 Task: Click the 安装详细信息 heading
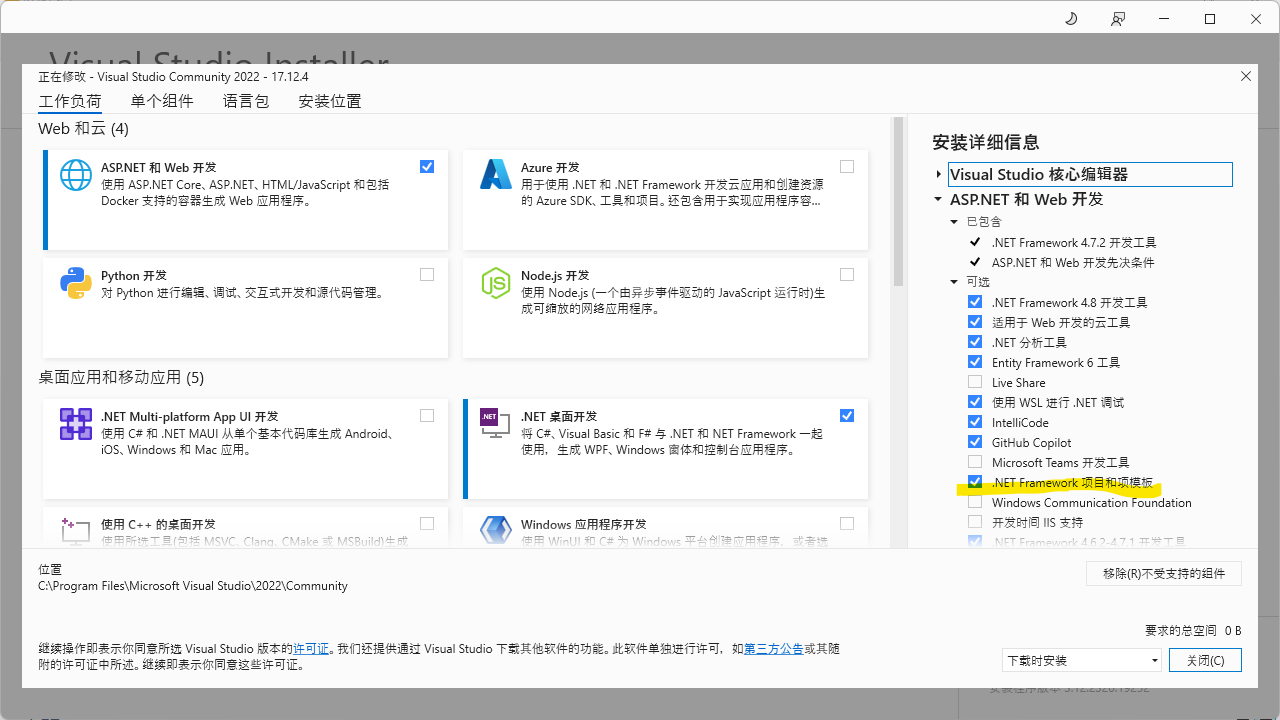click(986, 142)
